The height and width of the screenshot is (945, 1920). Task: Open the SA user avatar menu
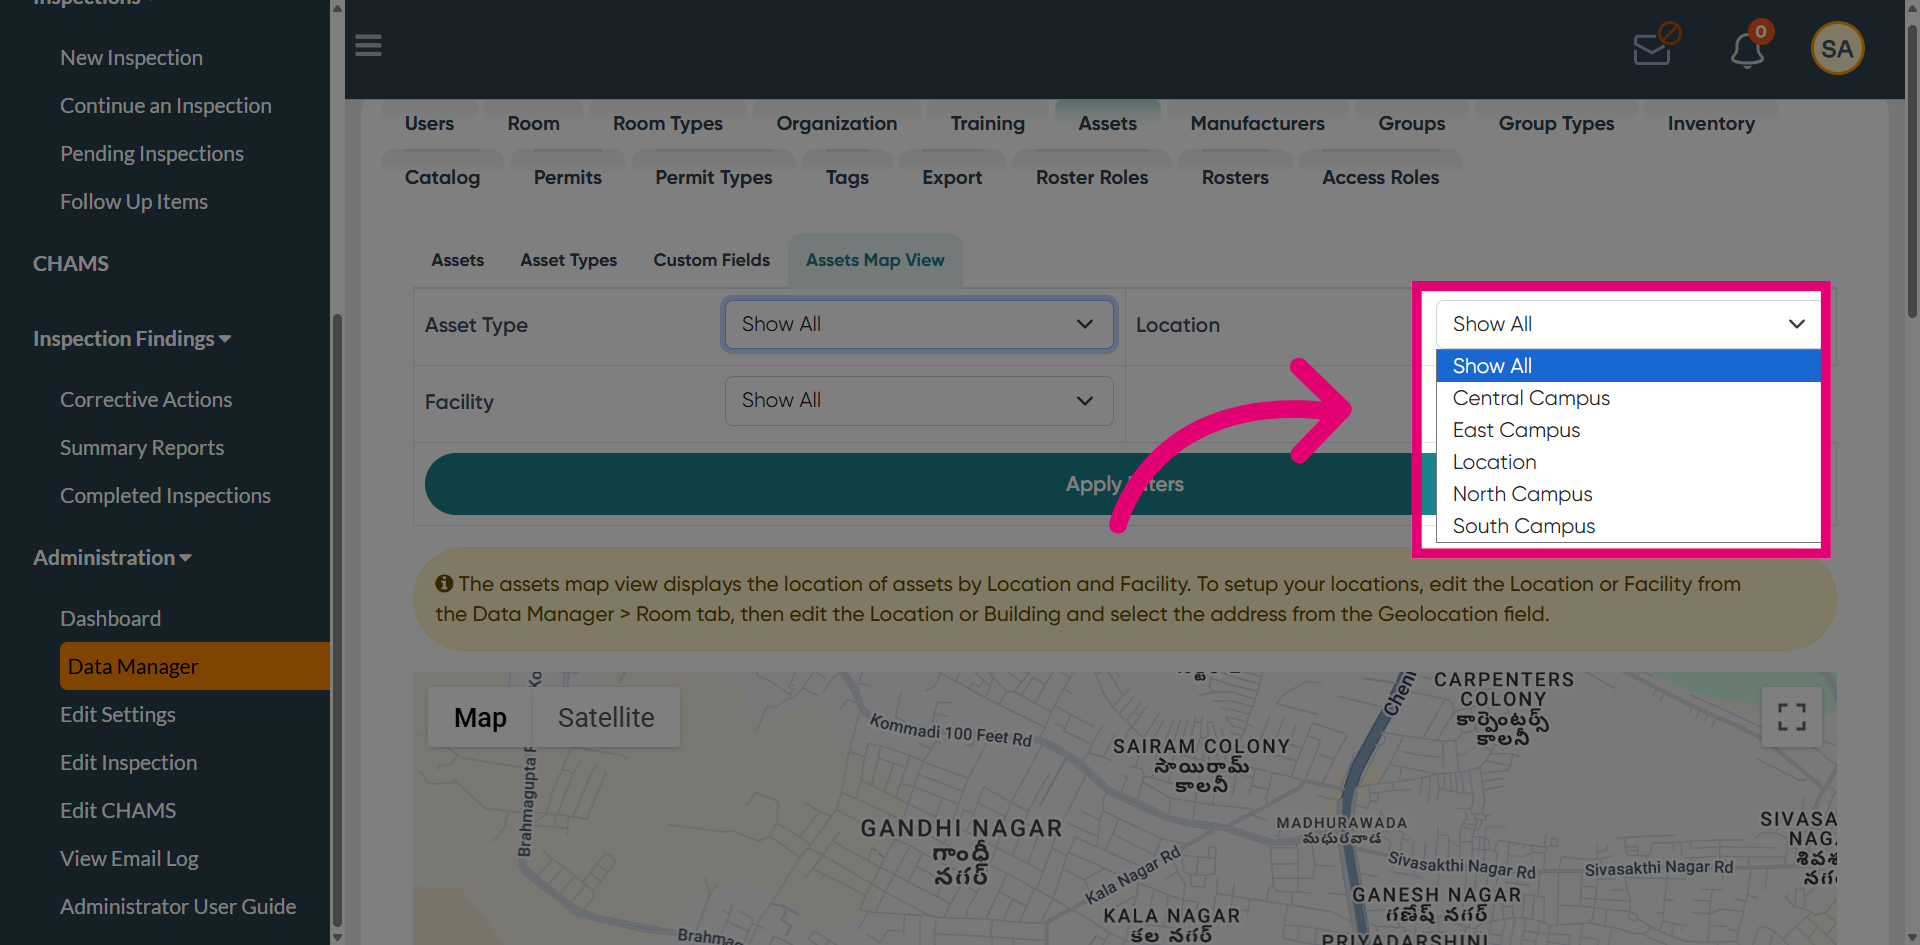click(x=1837, y=48)
